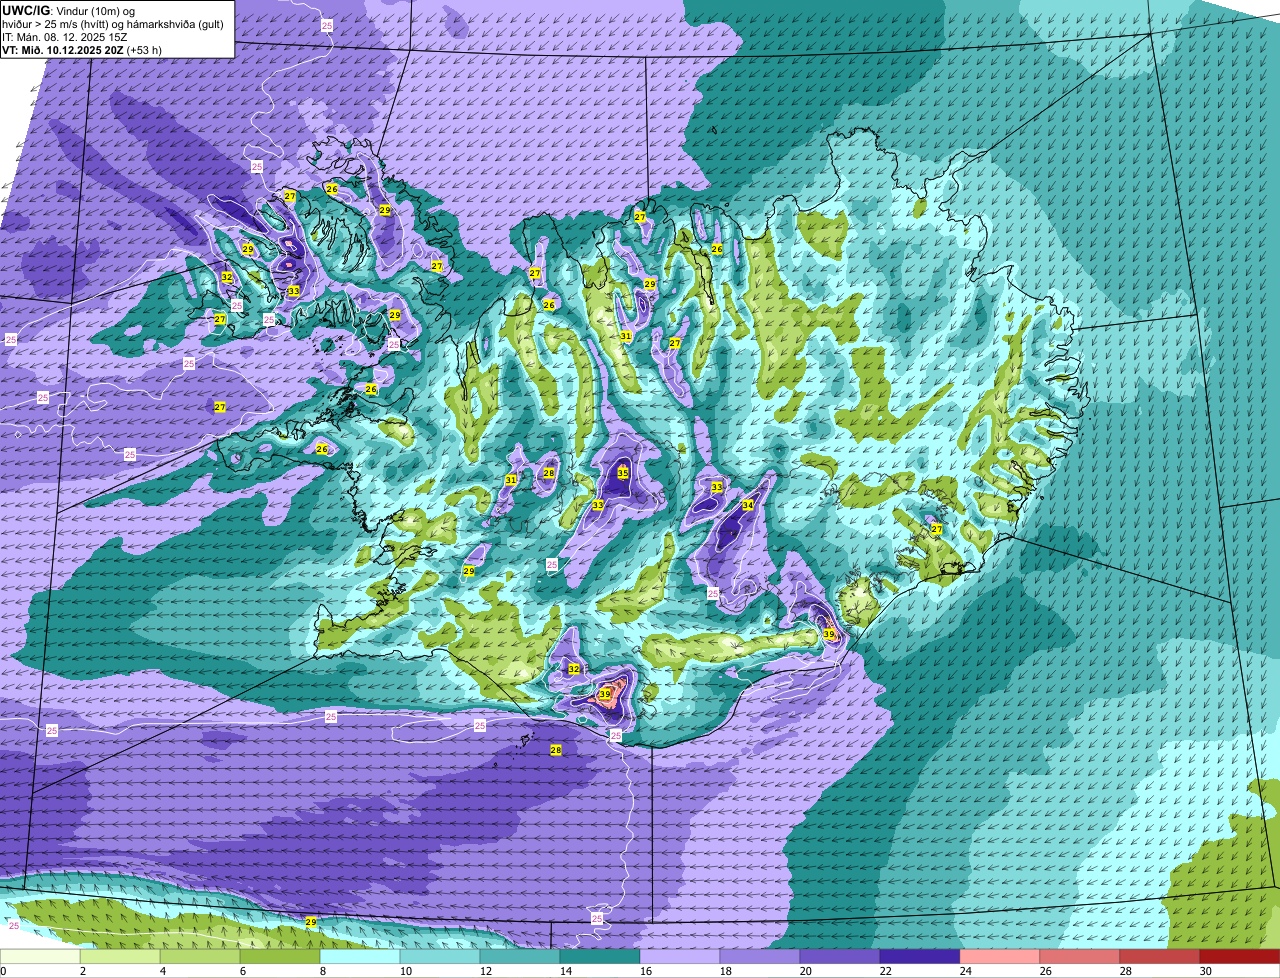The width and height of the screenshot is (1280, 978).
Task: Select the light pink 24–26 legend swatch
Action: (1001, 957)
